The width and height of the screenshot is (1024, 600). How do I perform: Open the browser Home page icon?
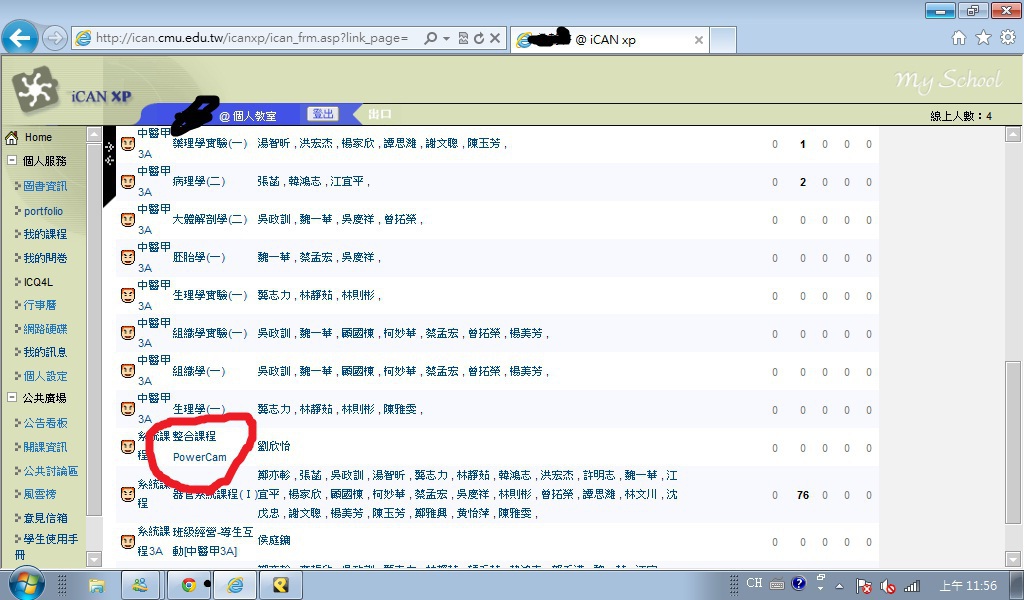958,38
